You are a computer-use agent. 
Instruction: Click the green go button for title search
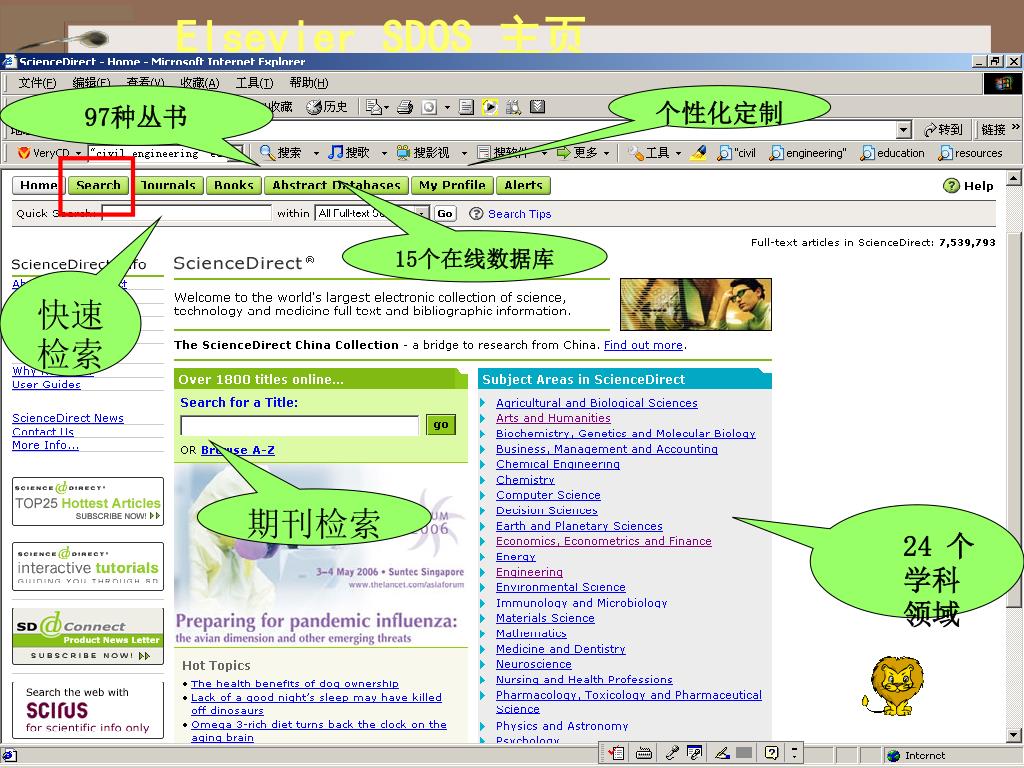(441, 424)
